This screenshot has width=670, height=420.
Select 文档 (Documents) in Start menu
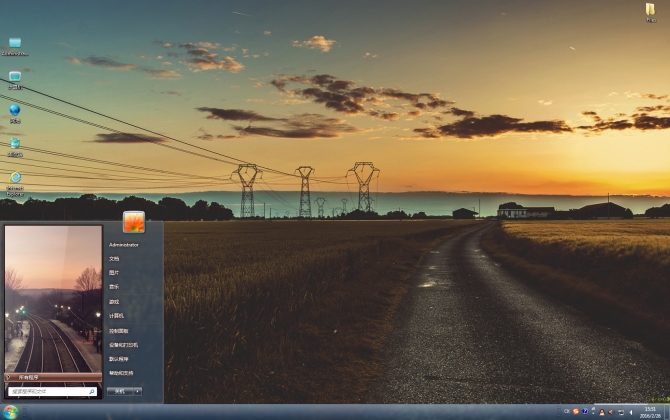click(114, 258)
